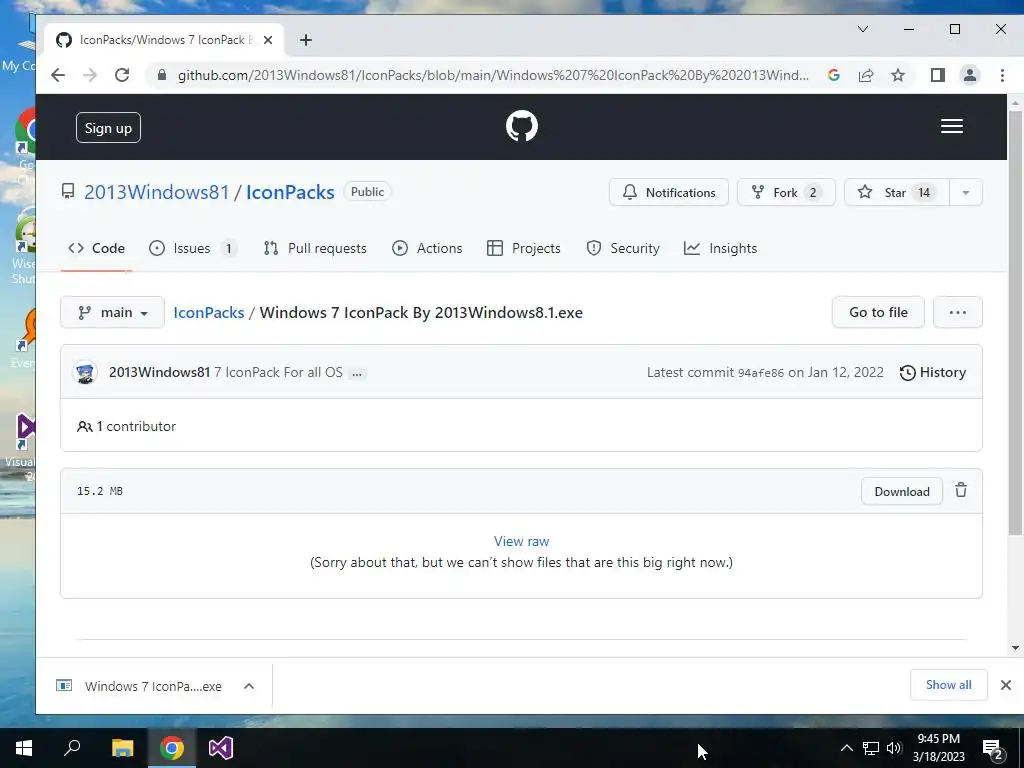Open the hamburger navigation menu
The image size is (1024, 768).
[x=952, y=126]
